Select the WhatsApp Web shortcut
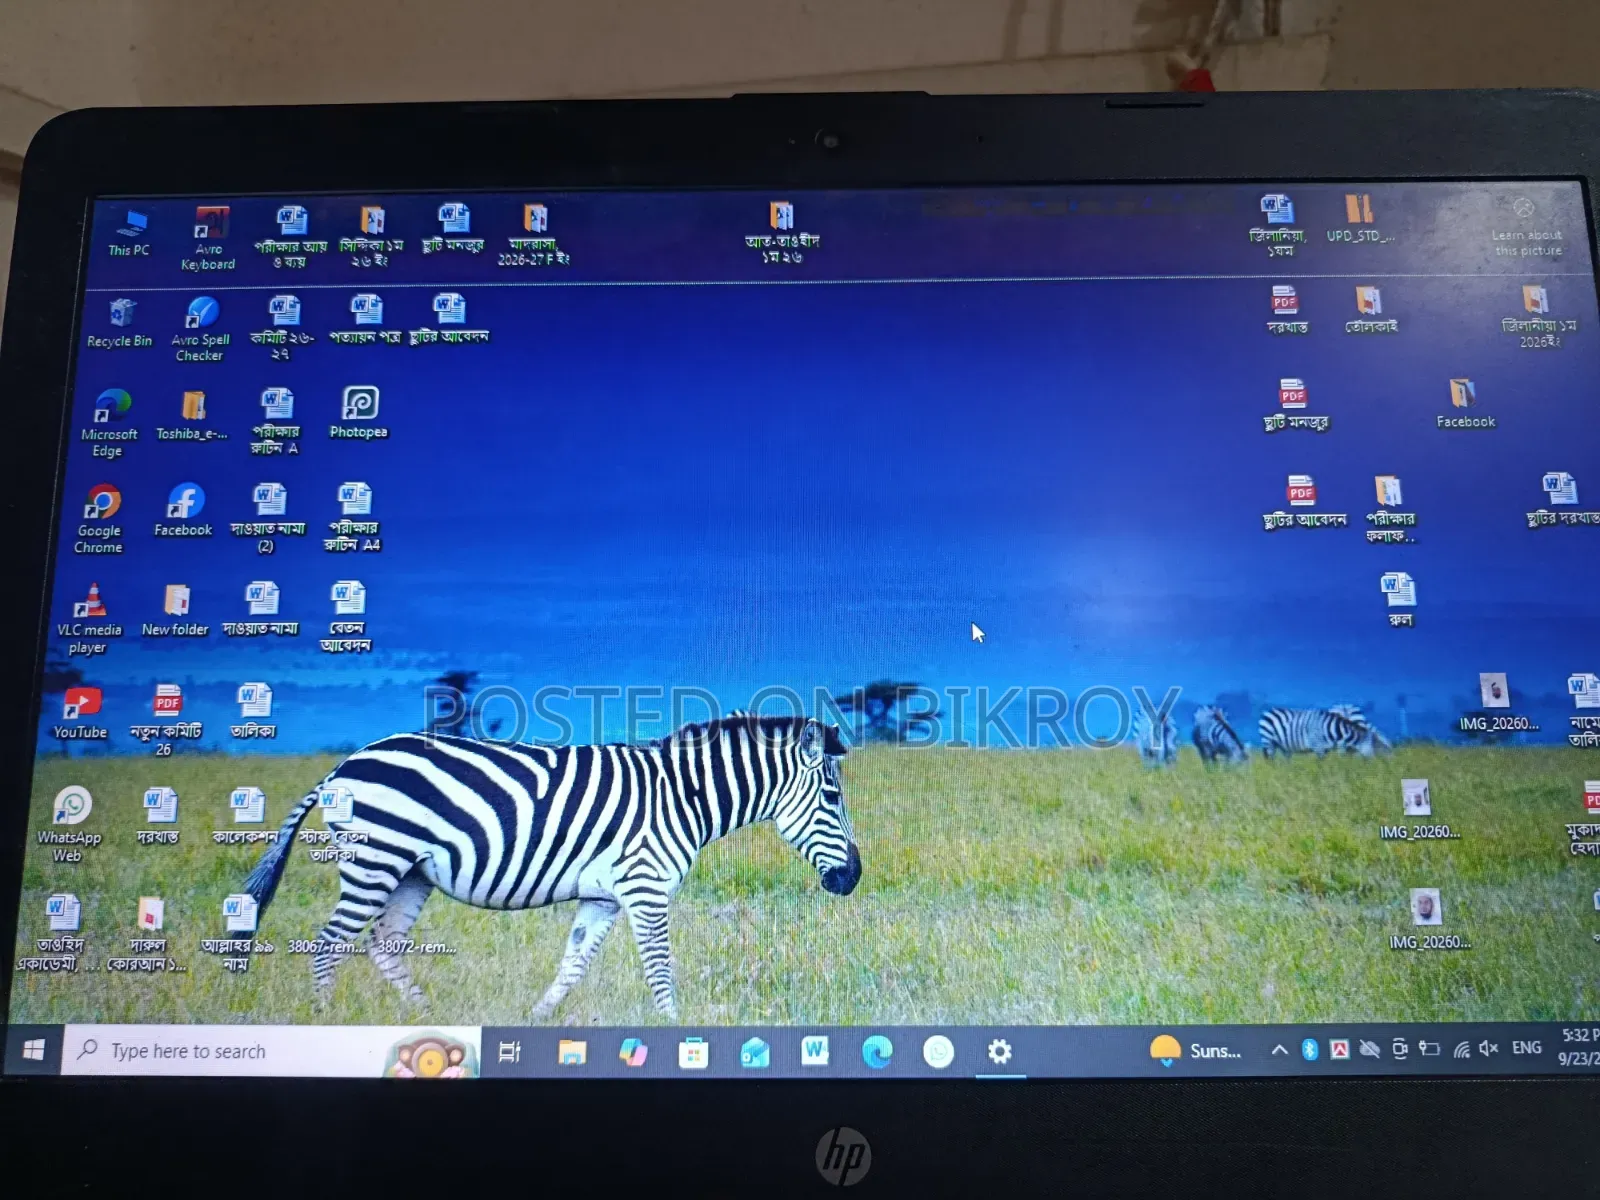Screen dimensions: 1600x1200 click(70, 825)
